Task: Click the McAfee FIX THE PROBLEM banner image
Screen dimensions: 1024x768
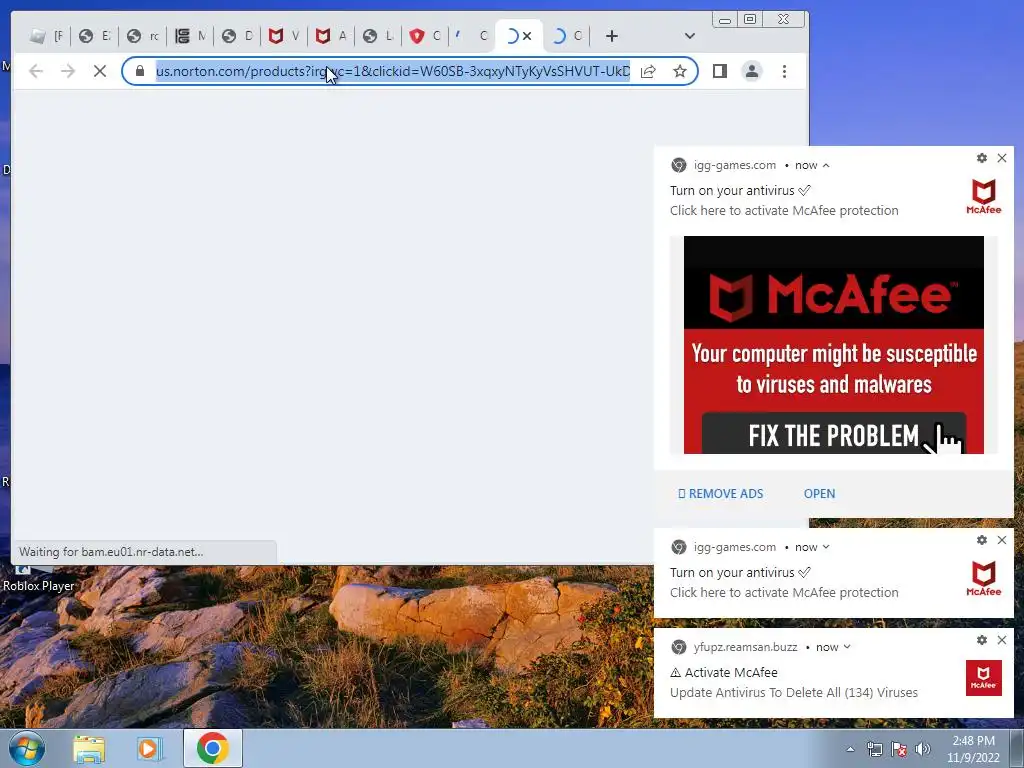Action: click(x=833, y=345)
